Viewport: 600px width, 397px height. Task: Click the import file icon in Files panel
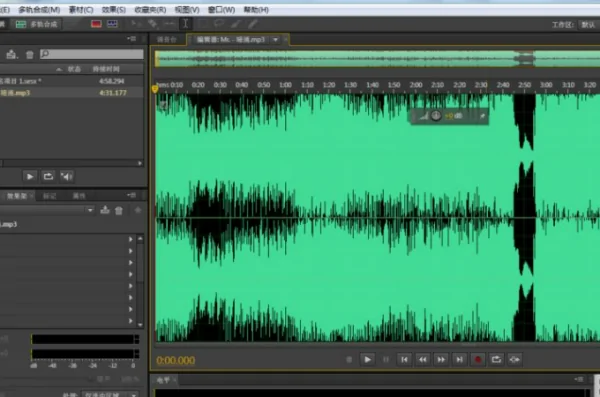pos(11,54)
